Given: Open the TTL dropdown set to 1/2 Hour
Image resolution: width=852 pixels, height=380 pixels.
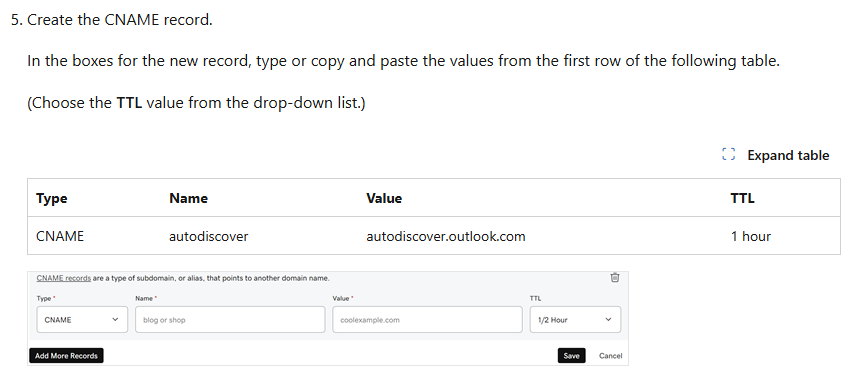Looking at the screenshot, I should point(575,320).
